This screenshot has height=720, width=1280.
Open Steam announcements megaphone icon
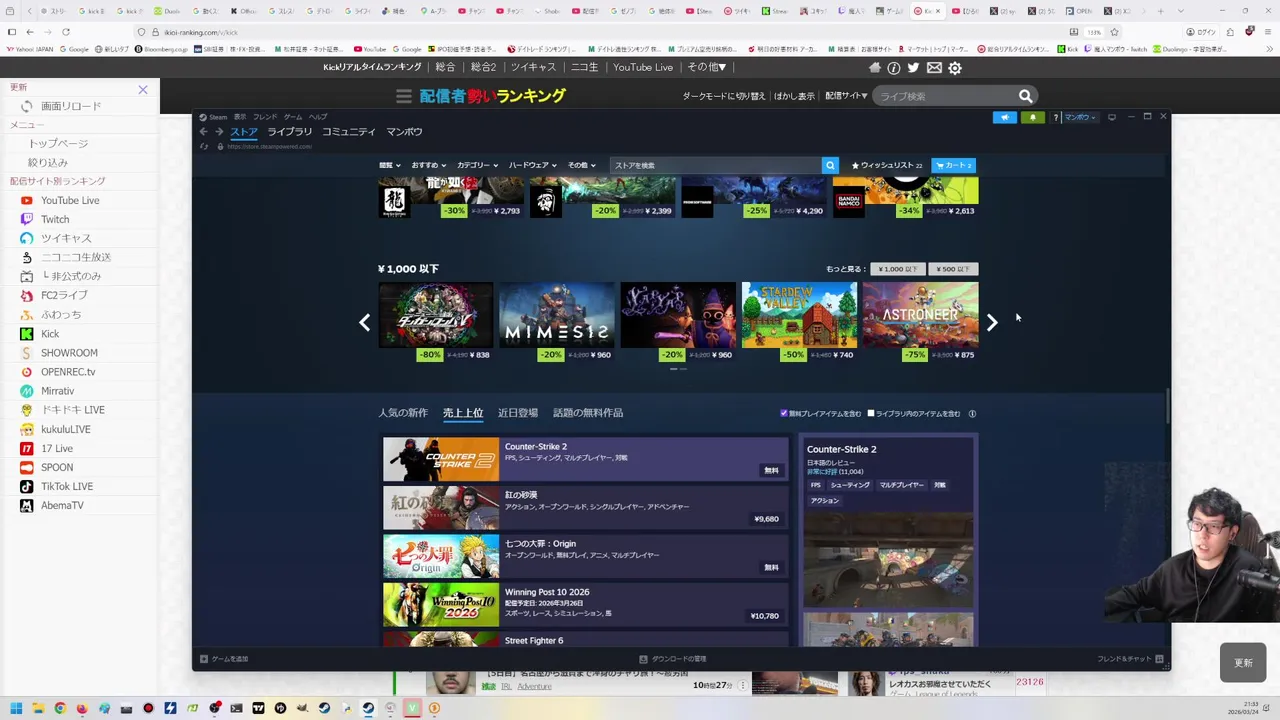(x=1005, y=117)
